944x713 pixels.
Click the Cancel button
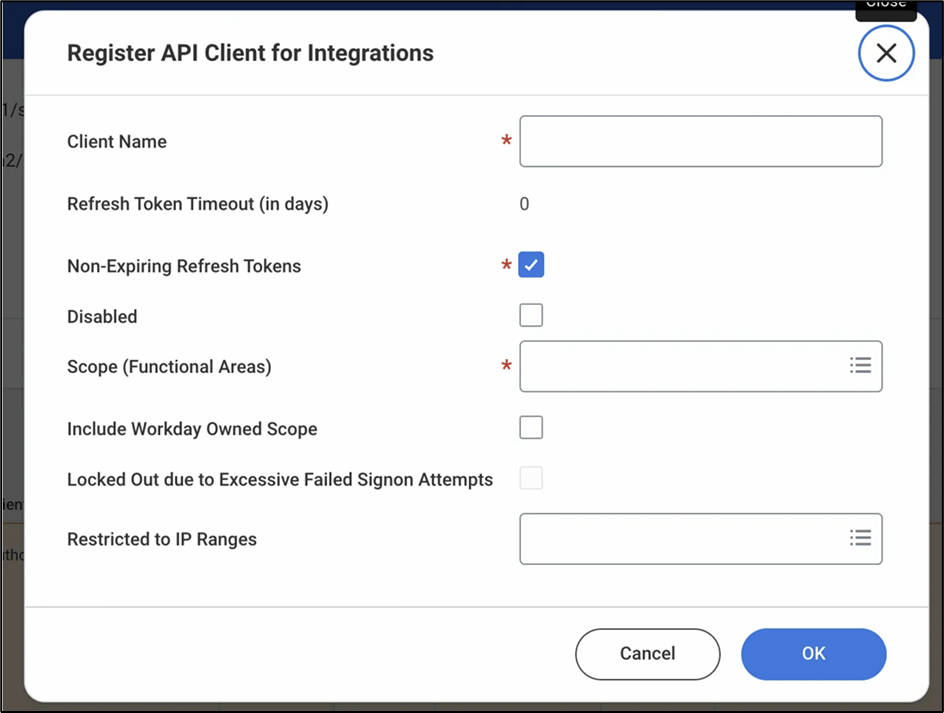coord(648,654)
